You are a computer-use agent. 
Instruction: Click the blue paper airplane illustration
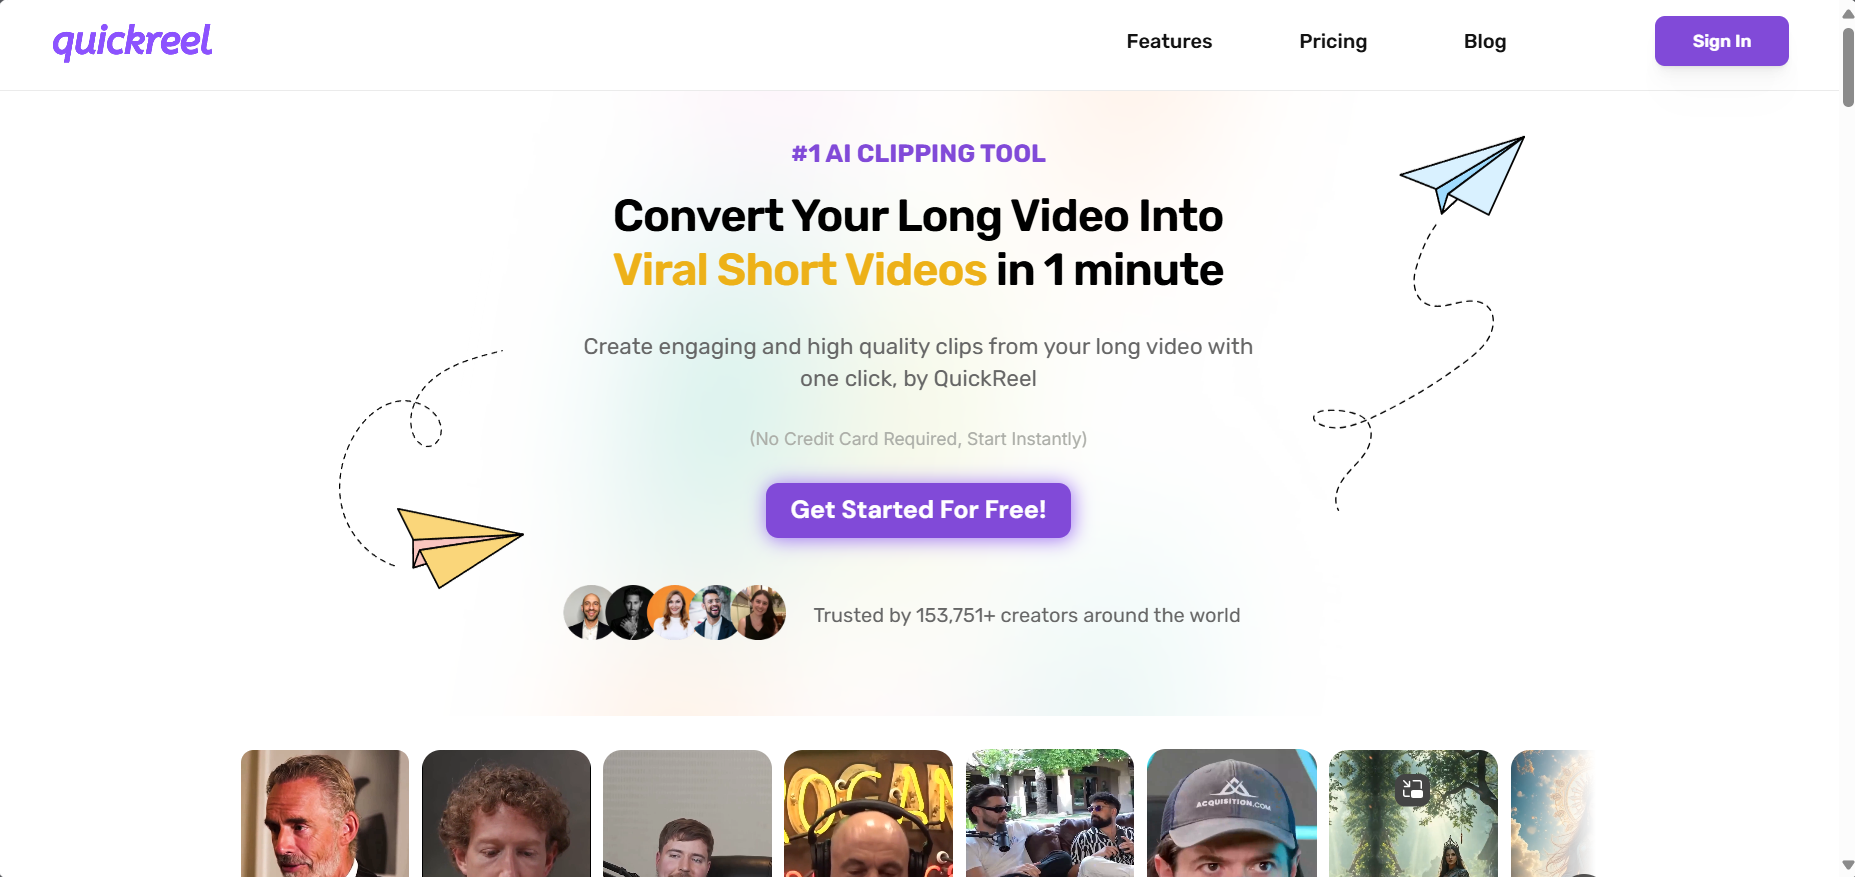pyautogui.click(x=1462, y=176)
